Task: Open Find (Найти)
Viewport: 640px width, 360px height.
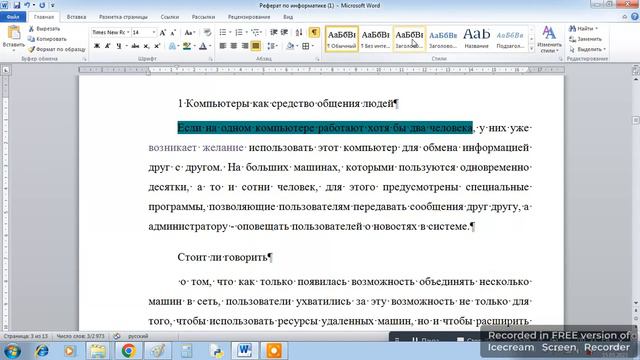Action: pyautogui.click(x=583, y=29)
